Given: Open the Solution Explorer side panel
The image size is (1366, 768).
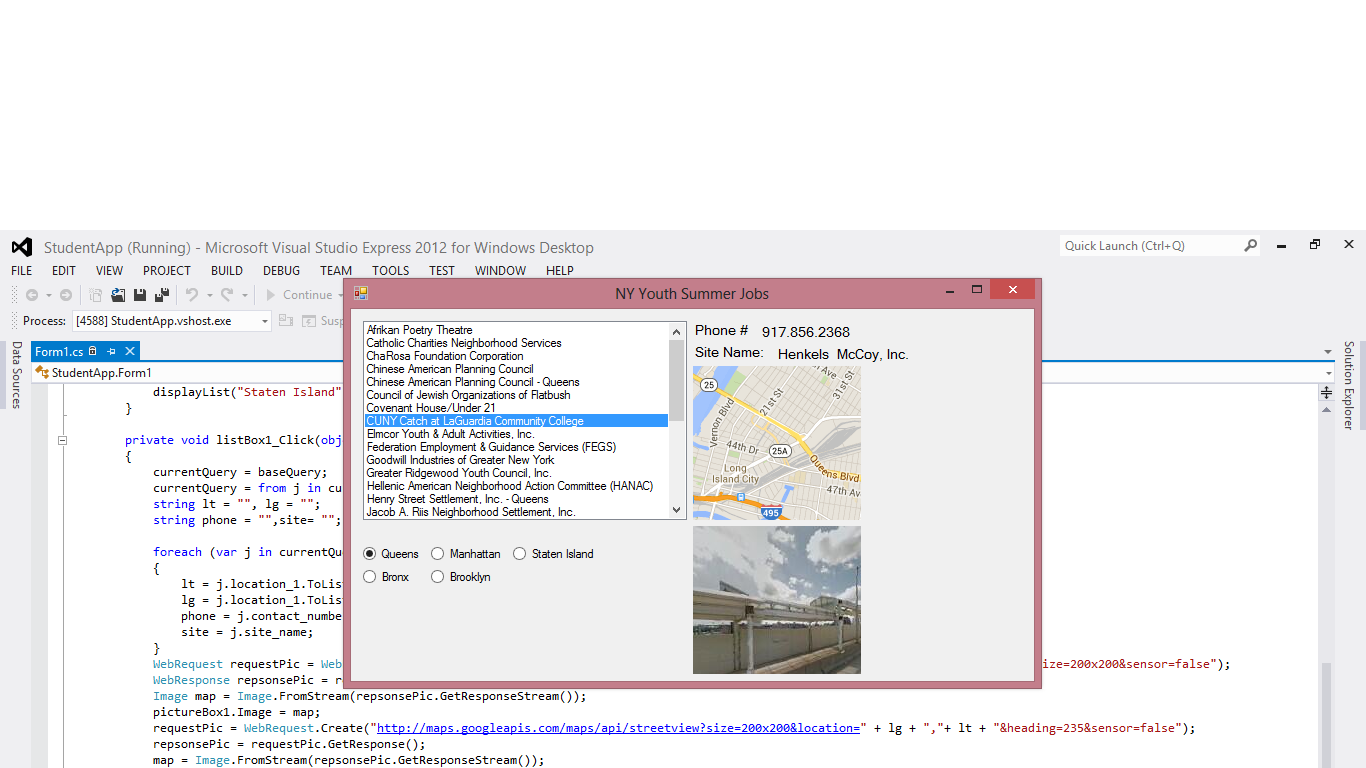Looking at the screenshot, I should [1348, 385].
